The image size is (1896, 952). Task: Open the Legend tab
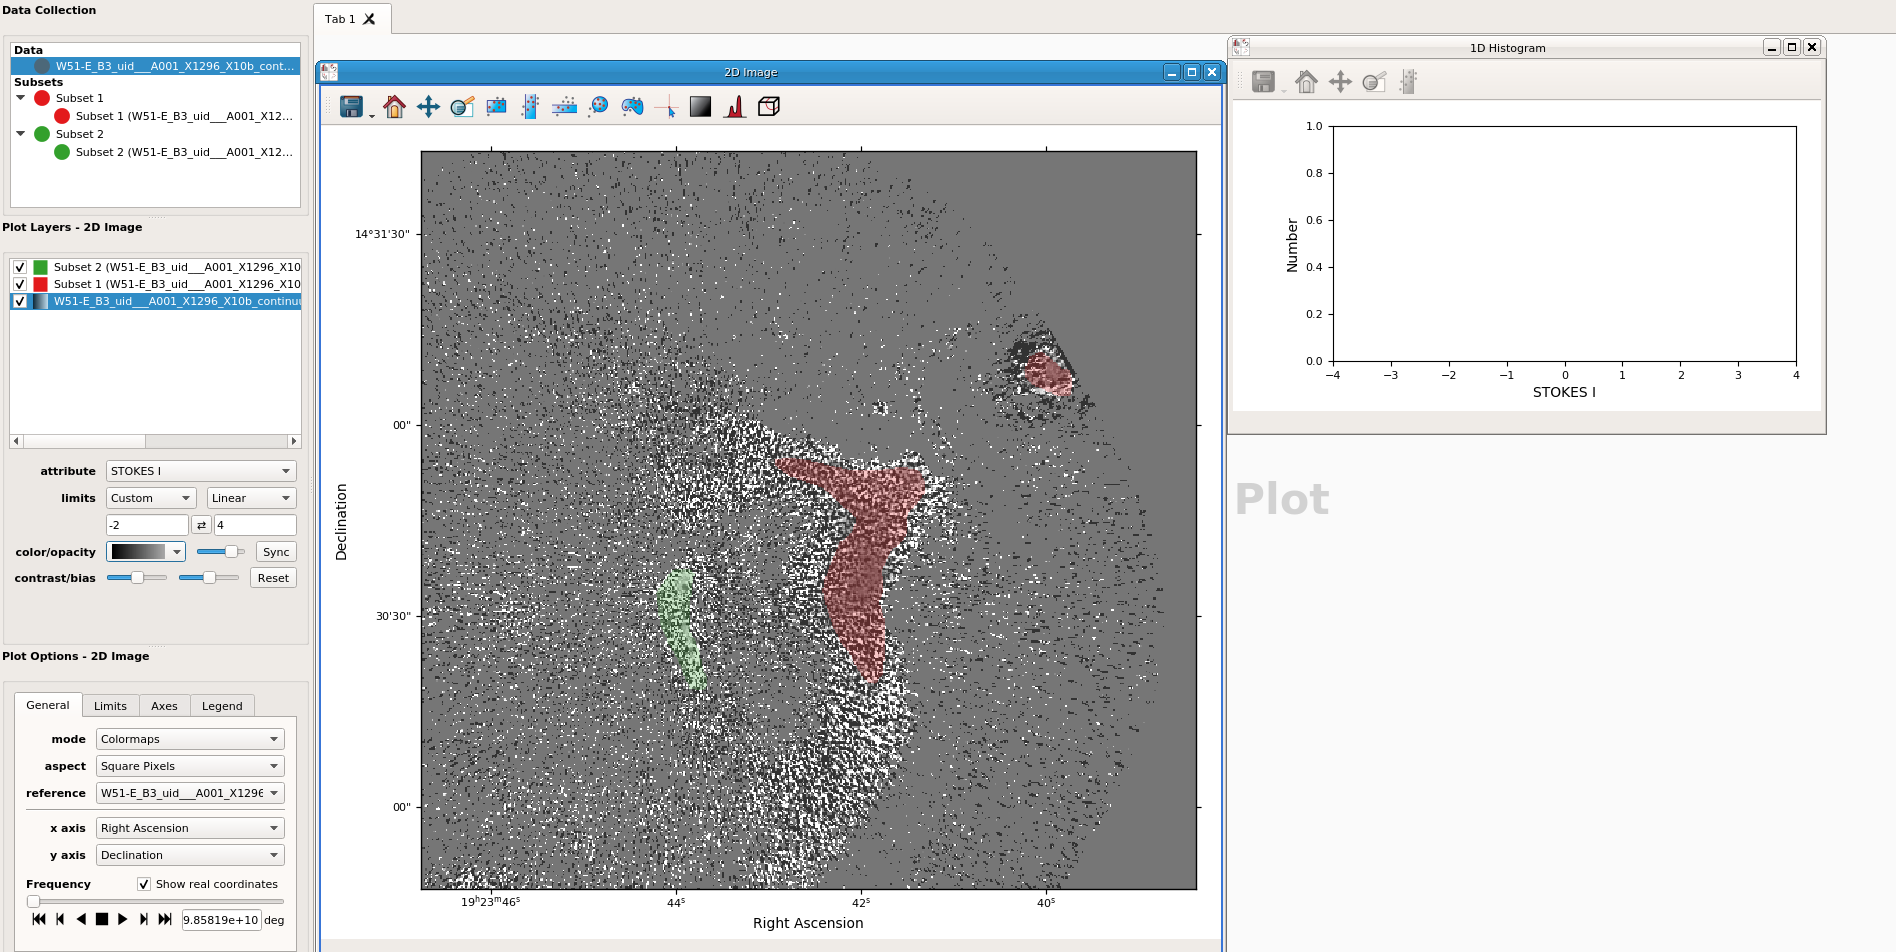[221, 705]
